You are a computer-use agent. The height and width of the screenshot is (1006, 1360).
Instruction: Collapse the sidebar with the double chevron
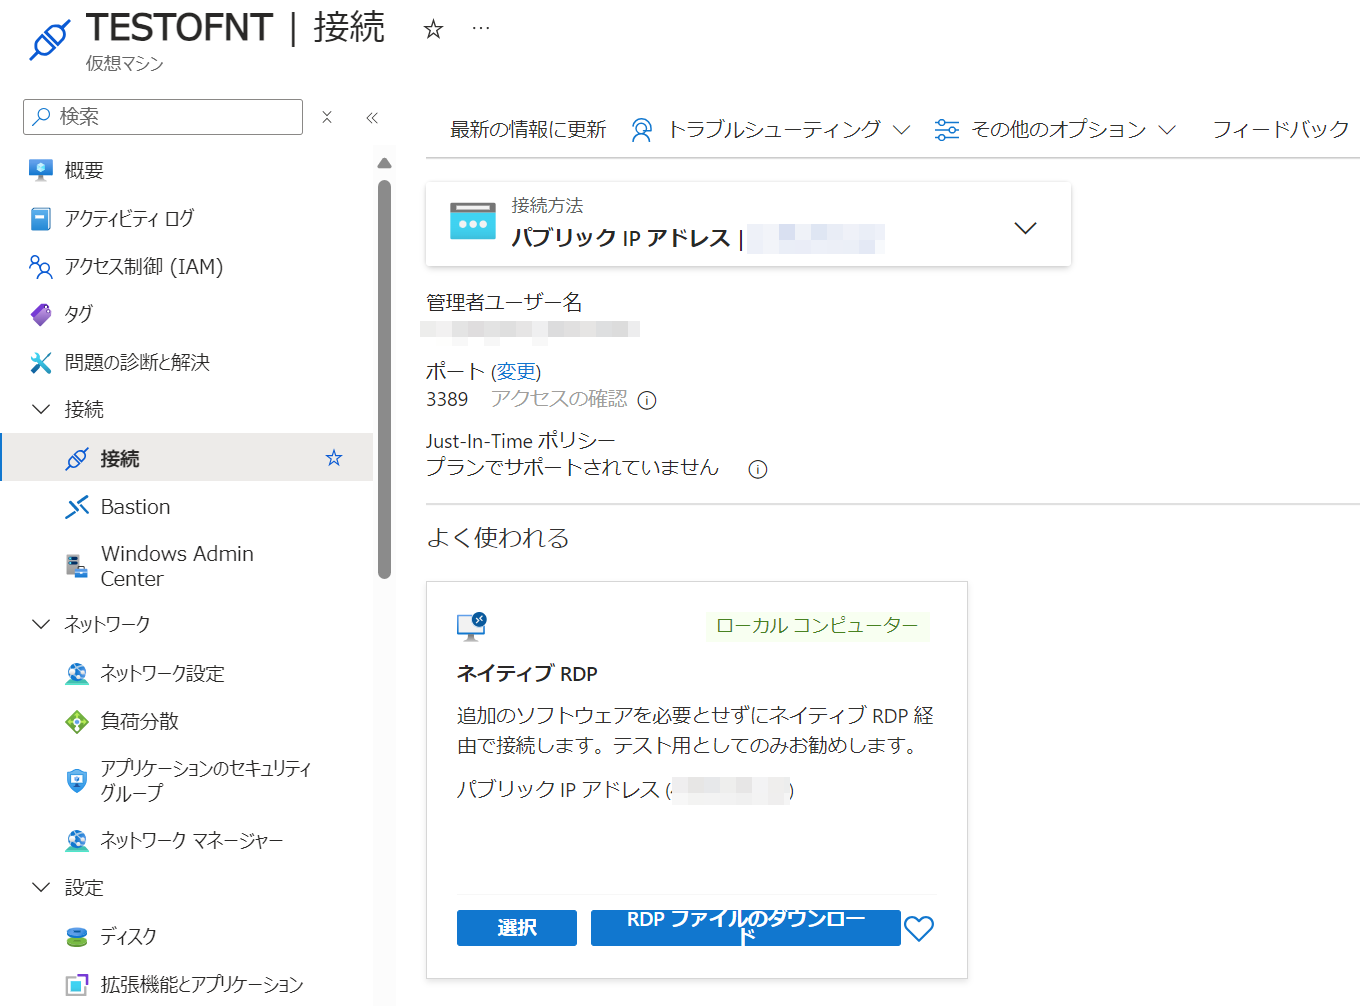(x=372, y=117)
